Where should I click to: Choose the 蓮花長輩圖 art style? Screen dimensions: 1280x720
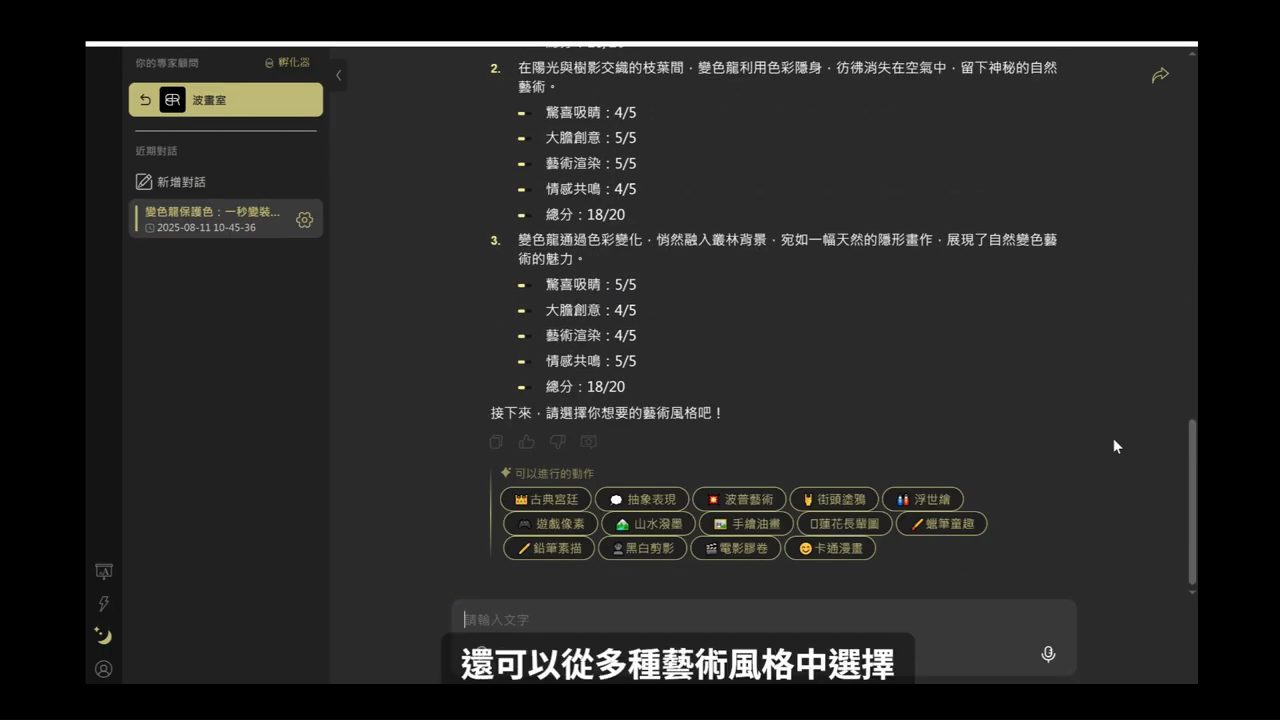(845, 523)
